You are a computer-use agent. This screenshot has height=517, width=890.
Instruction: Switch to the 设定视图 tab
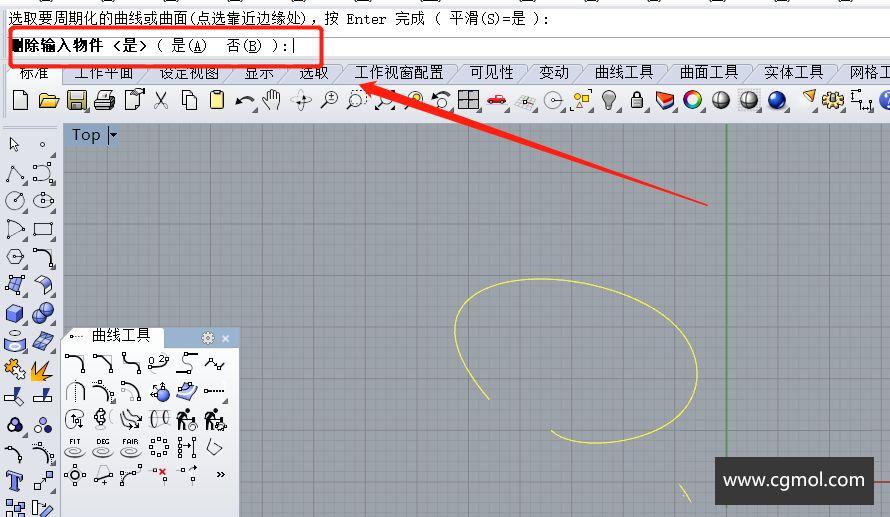[x=189, y=73]
